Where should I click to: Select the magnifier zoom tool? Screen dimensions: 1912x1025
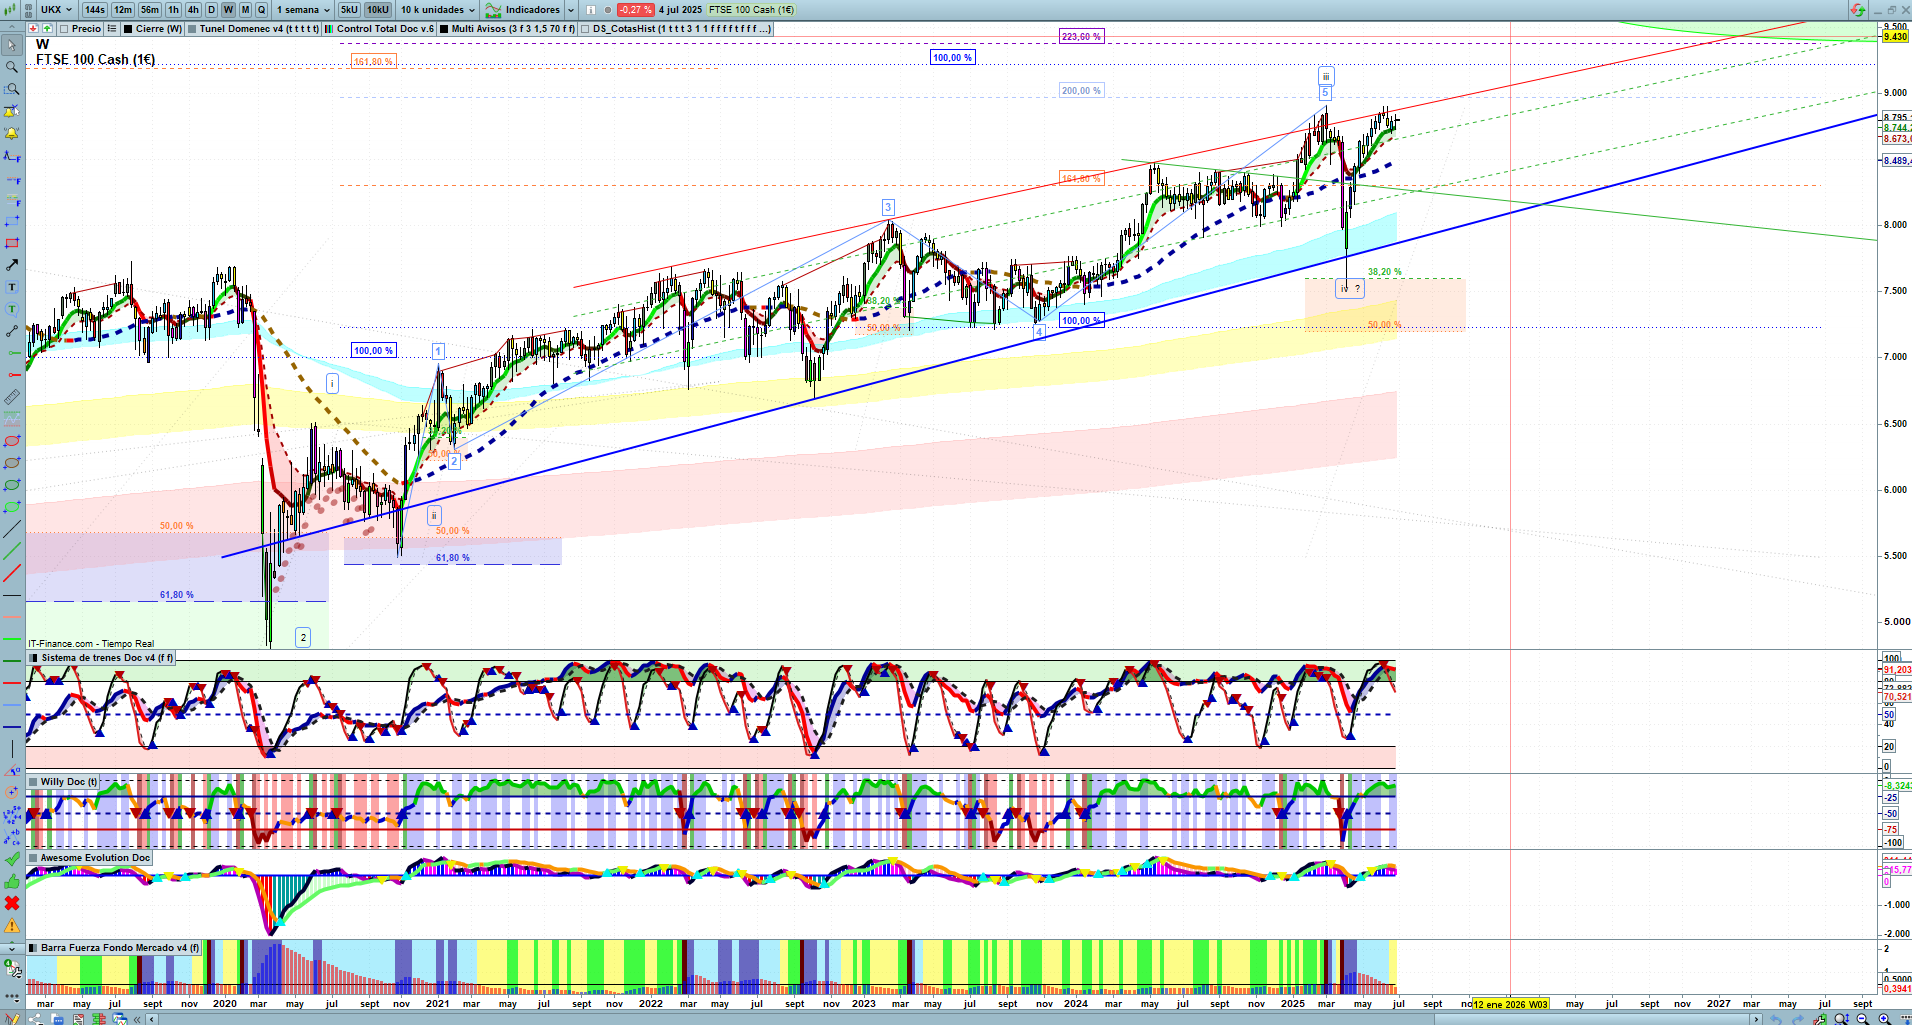point(12,67)
